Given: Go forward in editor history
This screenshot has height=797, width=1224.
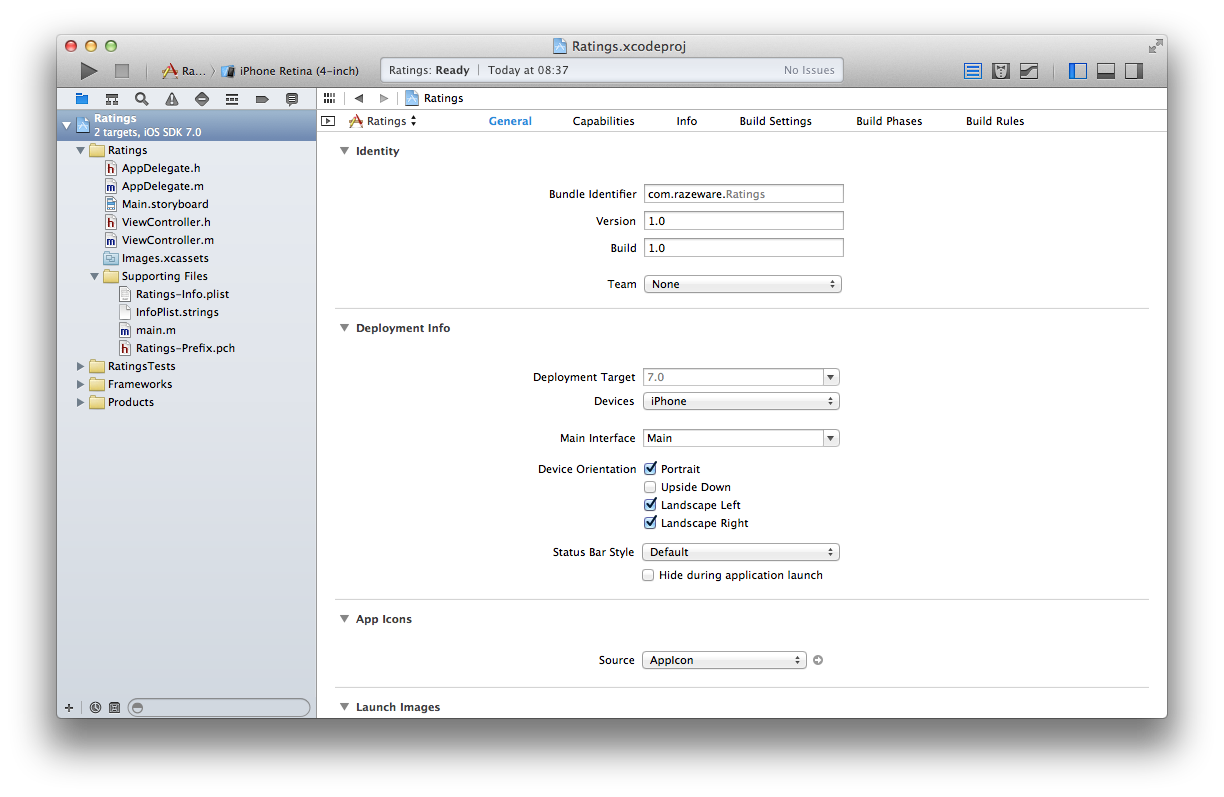Looking at the screenshot, I should coord(384,98).
